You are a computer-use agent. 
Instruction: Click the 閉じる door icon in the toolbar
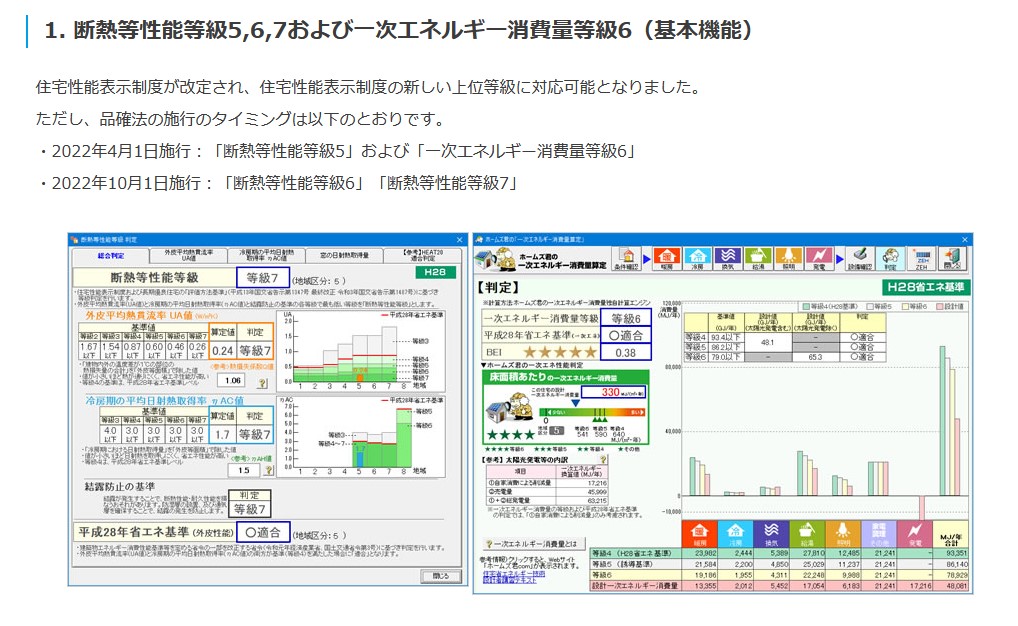pos(952,258)
